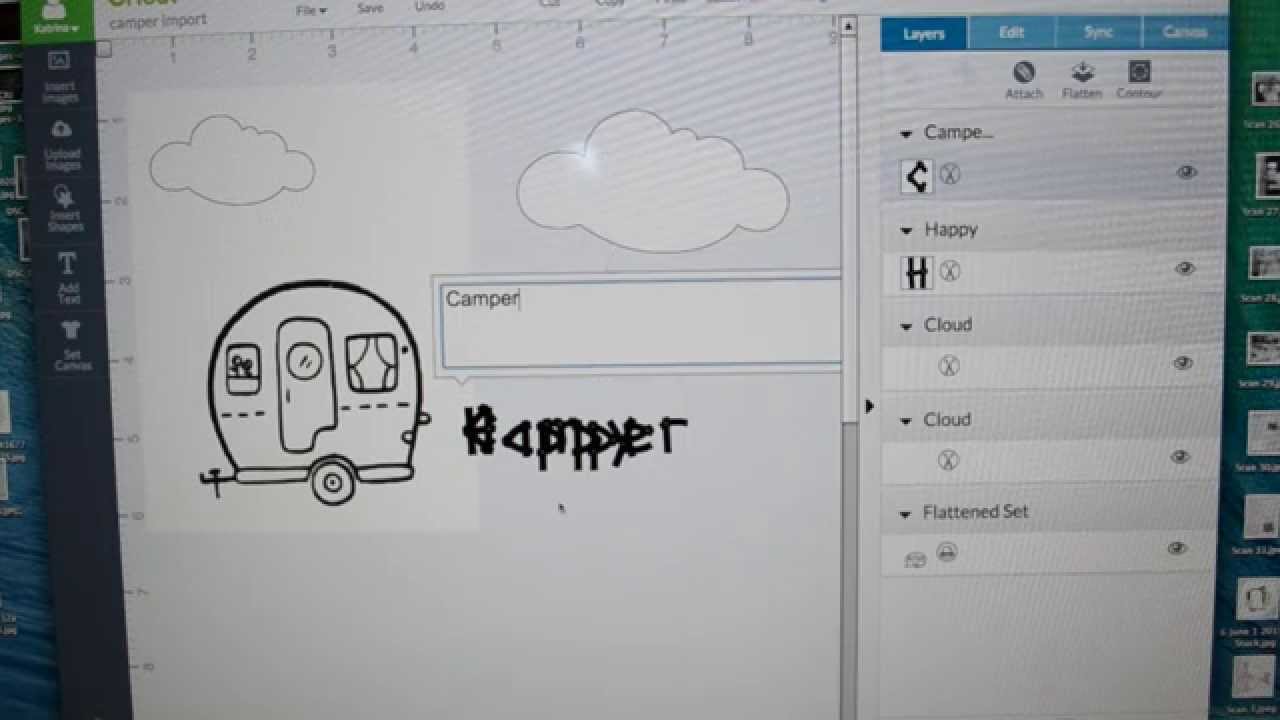Click the camper import project name
Screen dimensions: 1280x720
(x=158, y=21)
